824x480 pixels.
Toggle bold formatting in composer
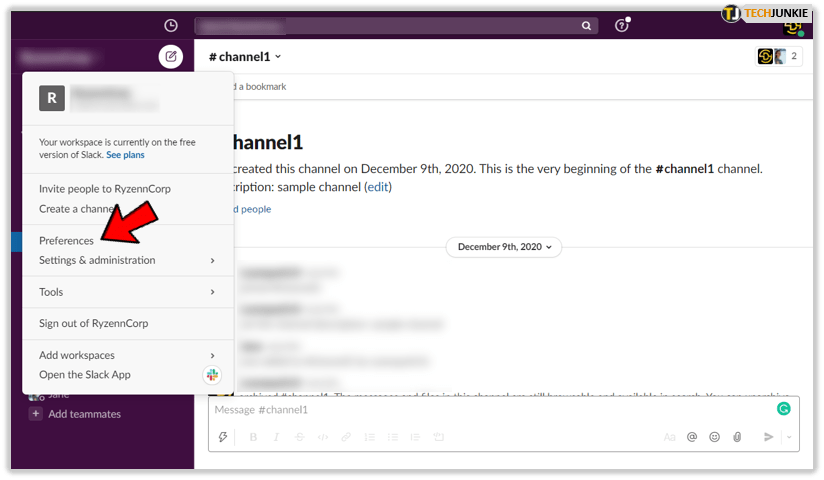(253, 437)
